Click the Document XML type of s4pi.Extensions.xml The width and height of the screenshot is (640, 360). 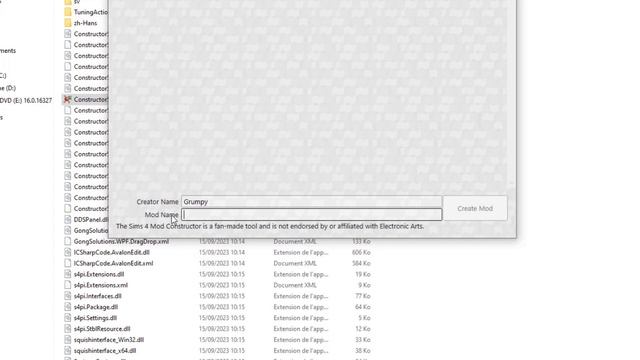pyautogui.click(x=295, y=285)
